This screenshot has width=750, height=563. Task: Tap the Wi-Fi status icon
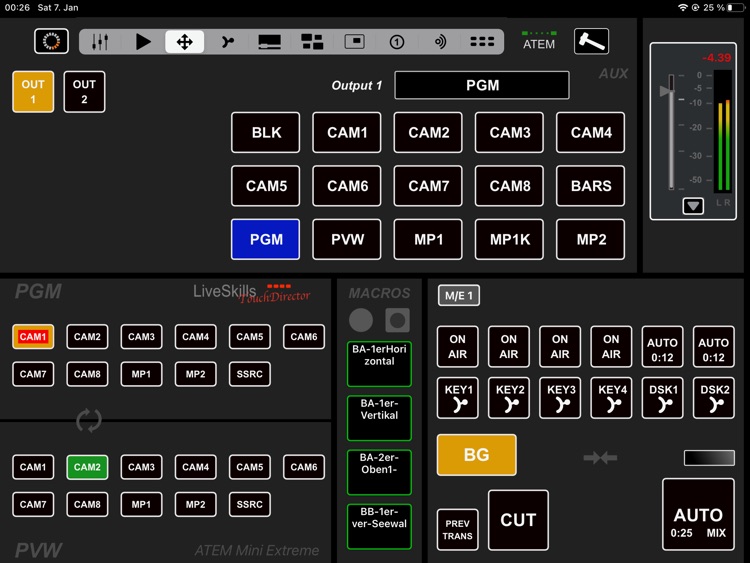(x=683, y=8)
